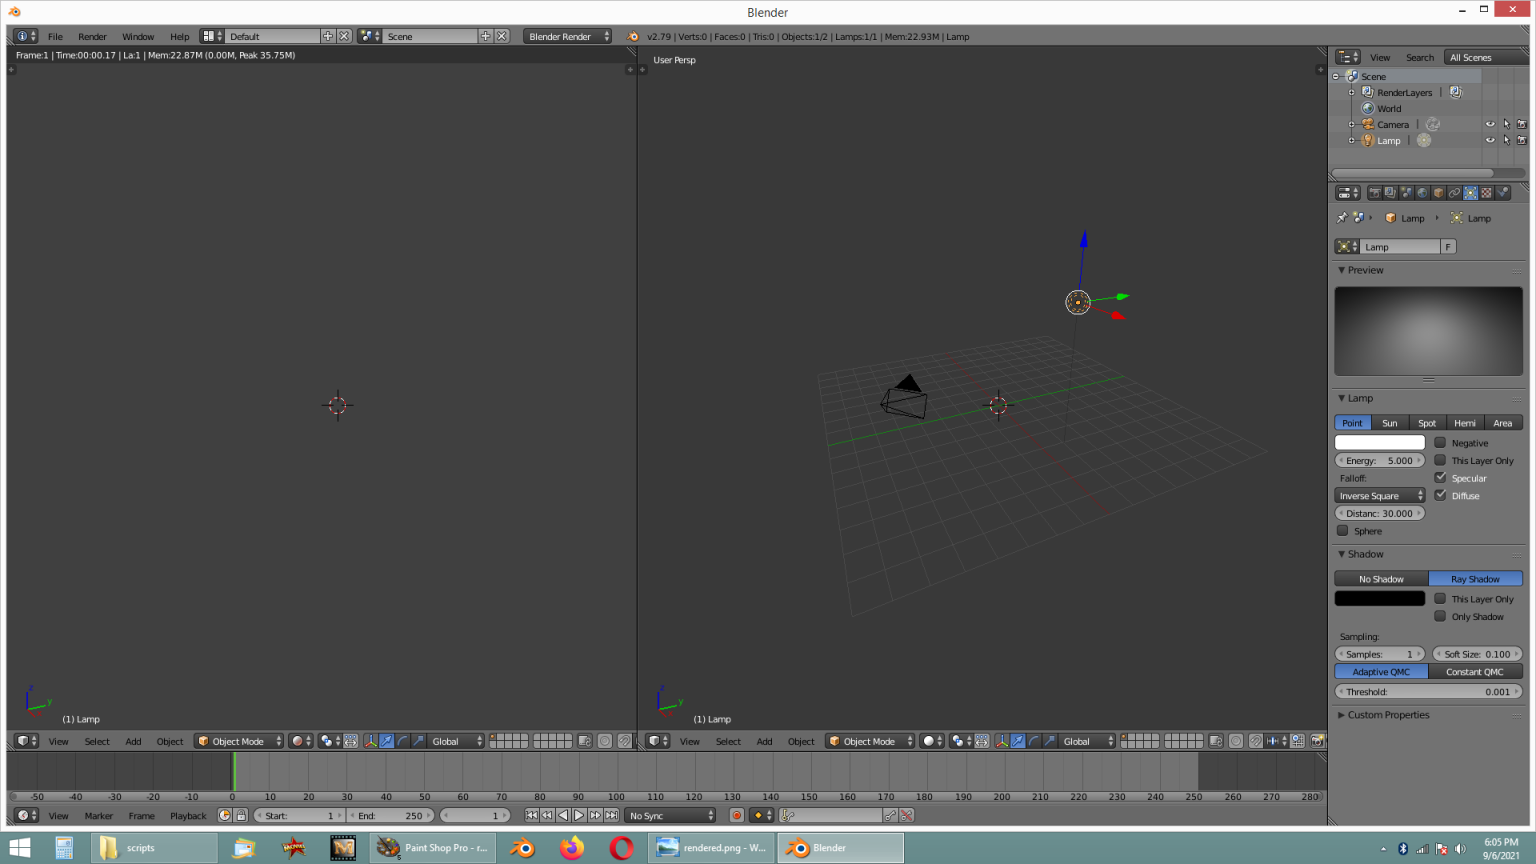This screenshot has width=1536, height=864.
Task: Enable the Negative checkbox
Action: coord(1440,442)
